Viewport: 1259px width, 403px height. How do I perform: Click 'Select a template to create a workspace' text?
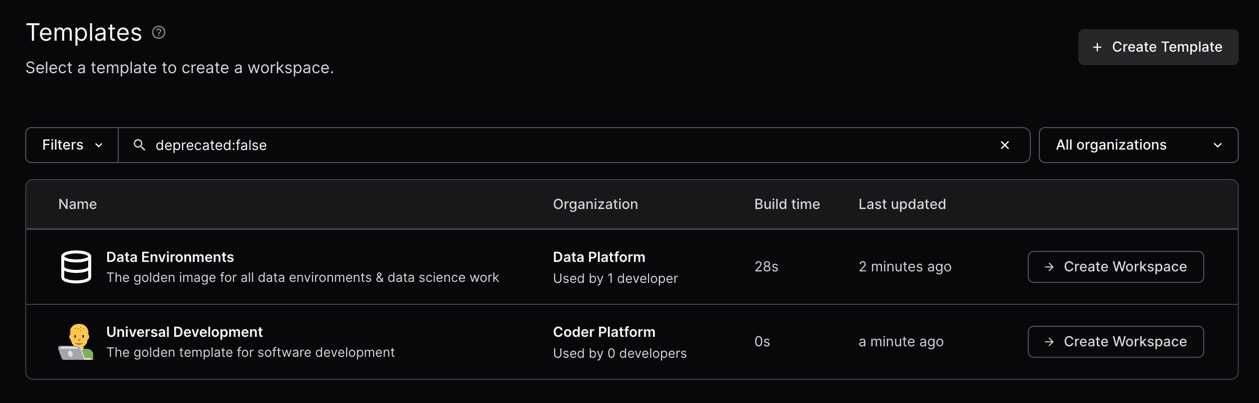179,68
